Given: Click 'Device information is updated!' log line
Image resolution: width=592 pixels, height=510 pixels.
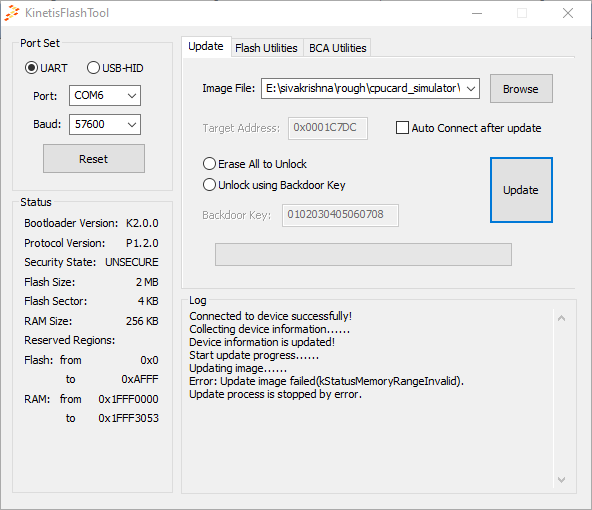Looking at the screenshot, I should point(262,342).
